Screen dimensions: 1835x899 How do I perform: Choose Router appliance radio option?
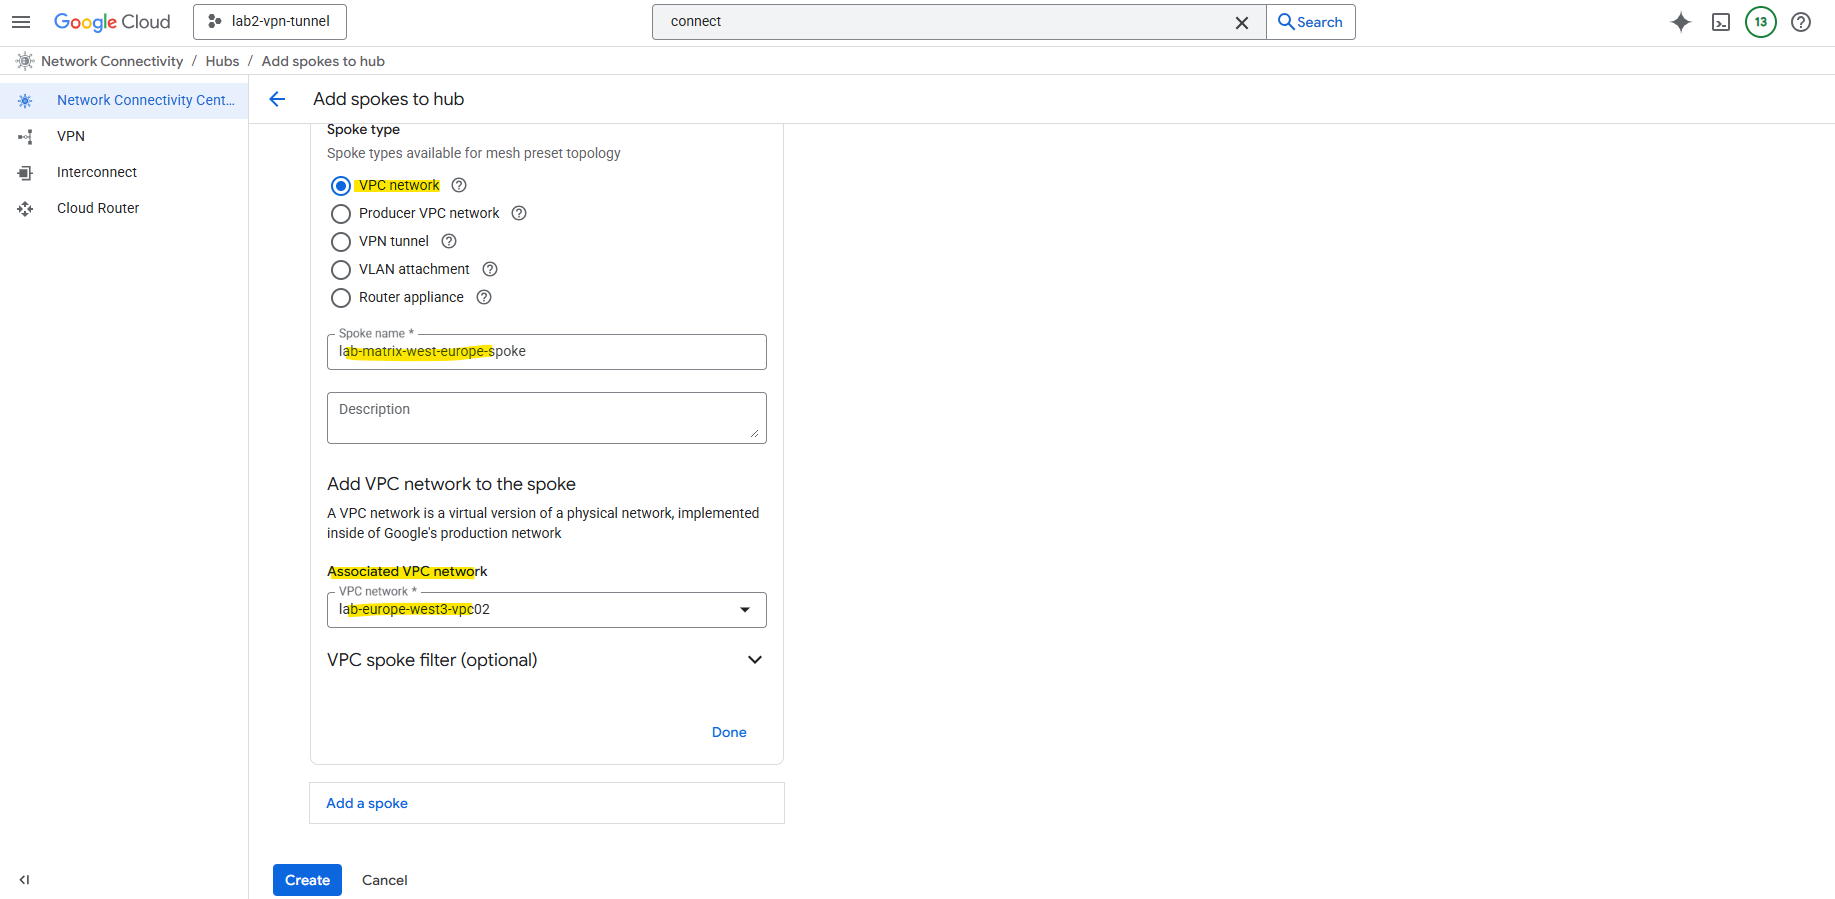341,298
